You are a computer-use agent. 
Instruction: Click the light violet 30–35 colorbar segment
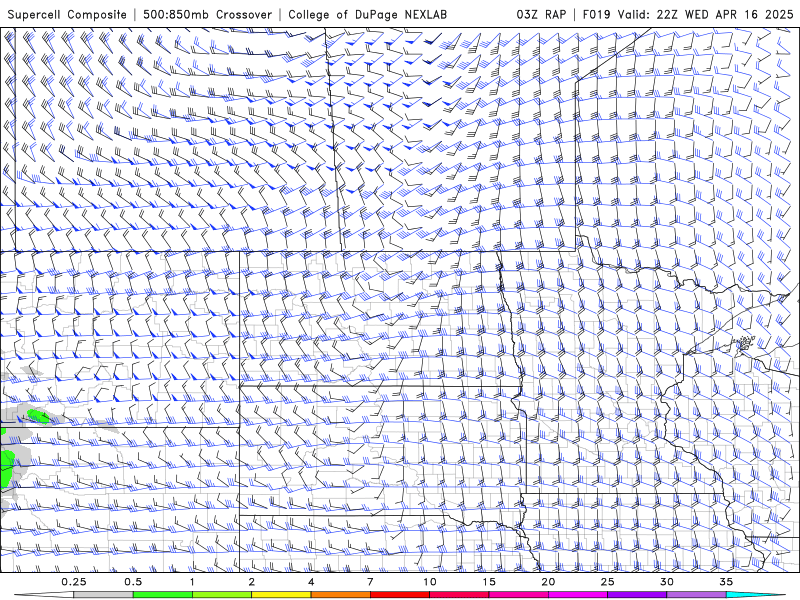[696, 595]
